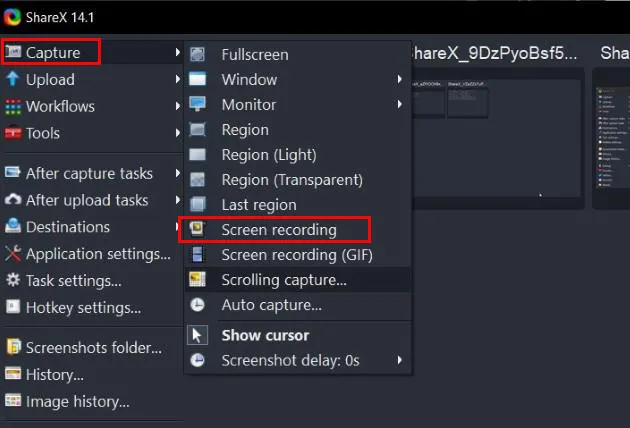This screenshot has height=428, width=630.
Task: Expand the Window submenu arrow
Action: pos(399,79)
